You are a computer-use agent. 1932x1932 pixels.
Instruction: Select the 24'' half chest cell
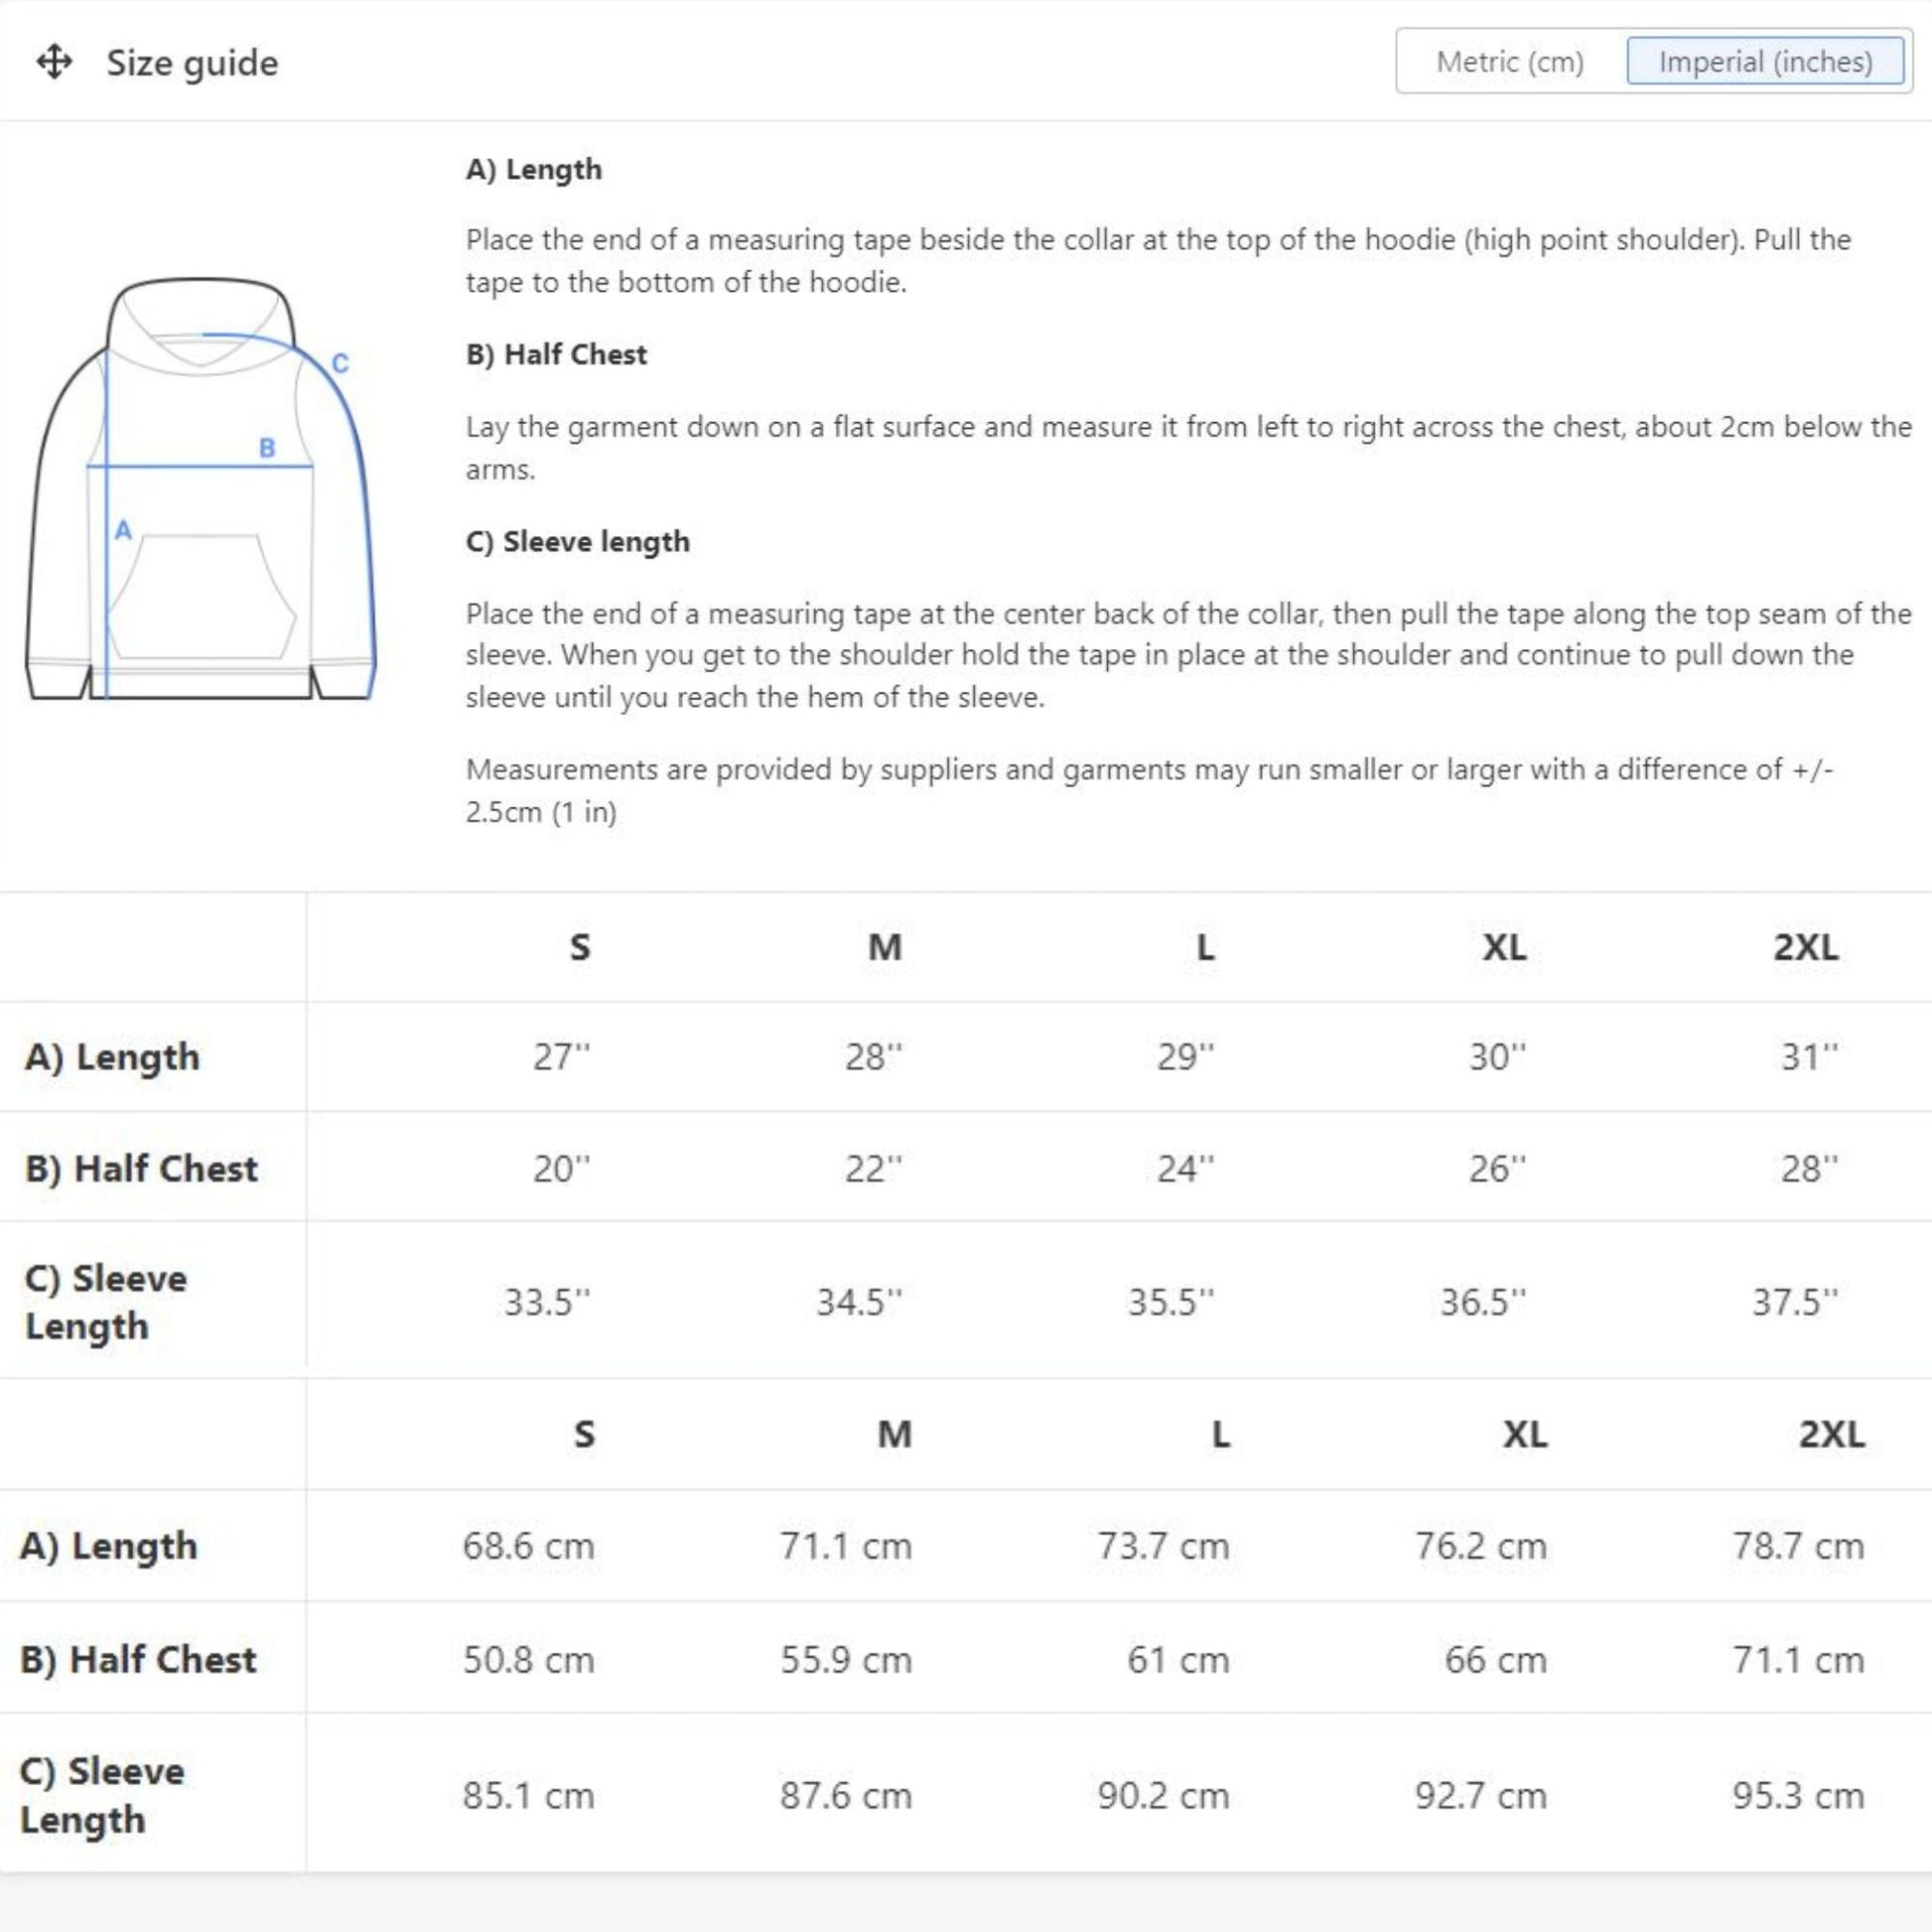pos(1185,1168)
